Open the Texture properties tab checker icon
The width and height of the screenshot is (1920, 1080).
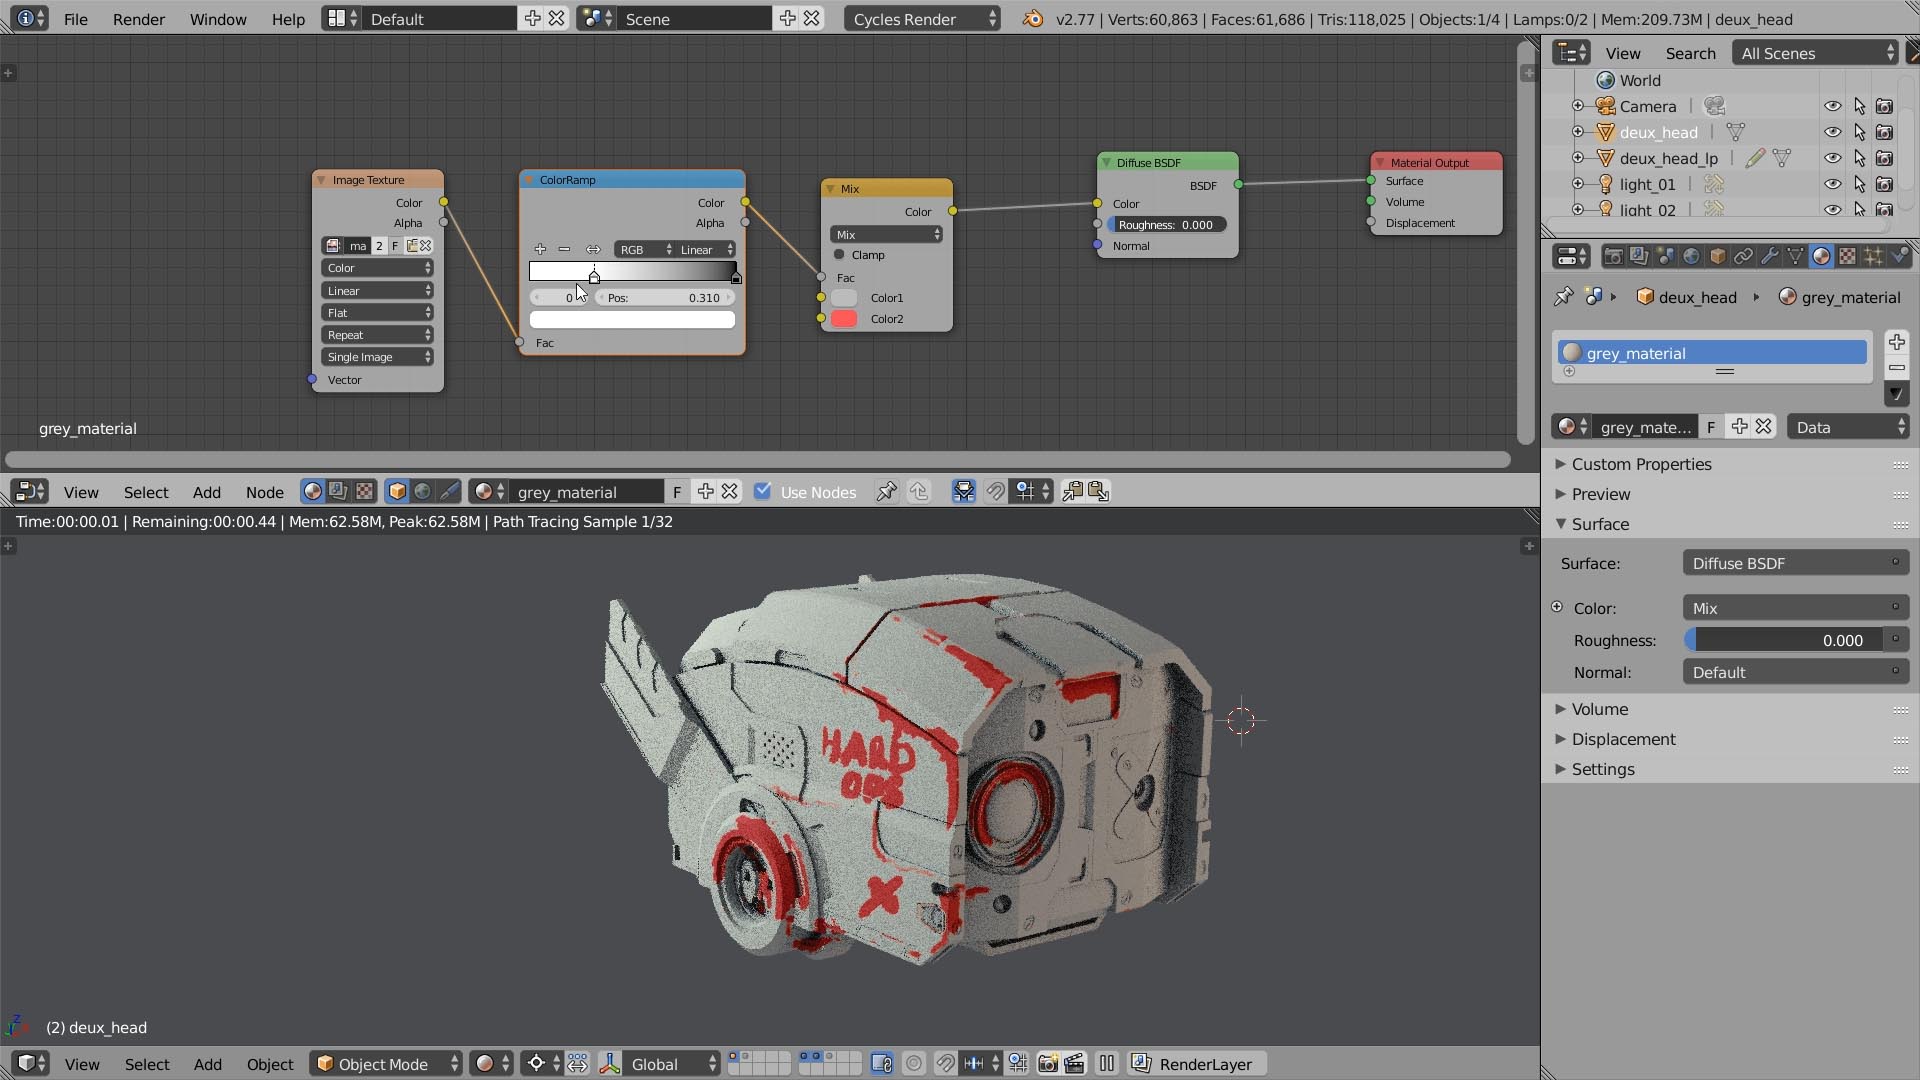point(1847,257)
